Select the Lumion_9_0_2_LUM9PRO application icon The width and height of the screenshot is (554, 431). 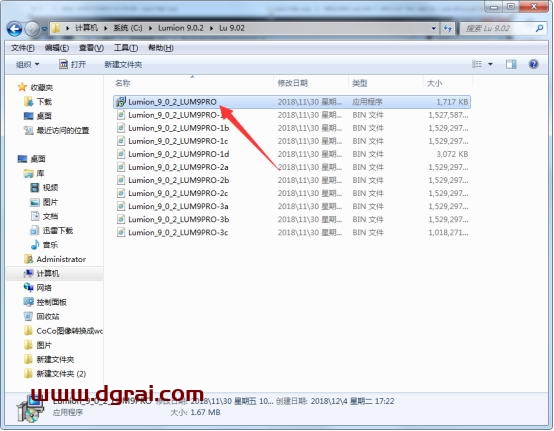coord(121,102)
